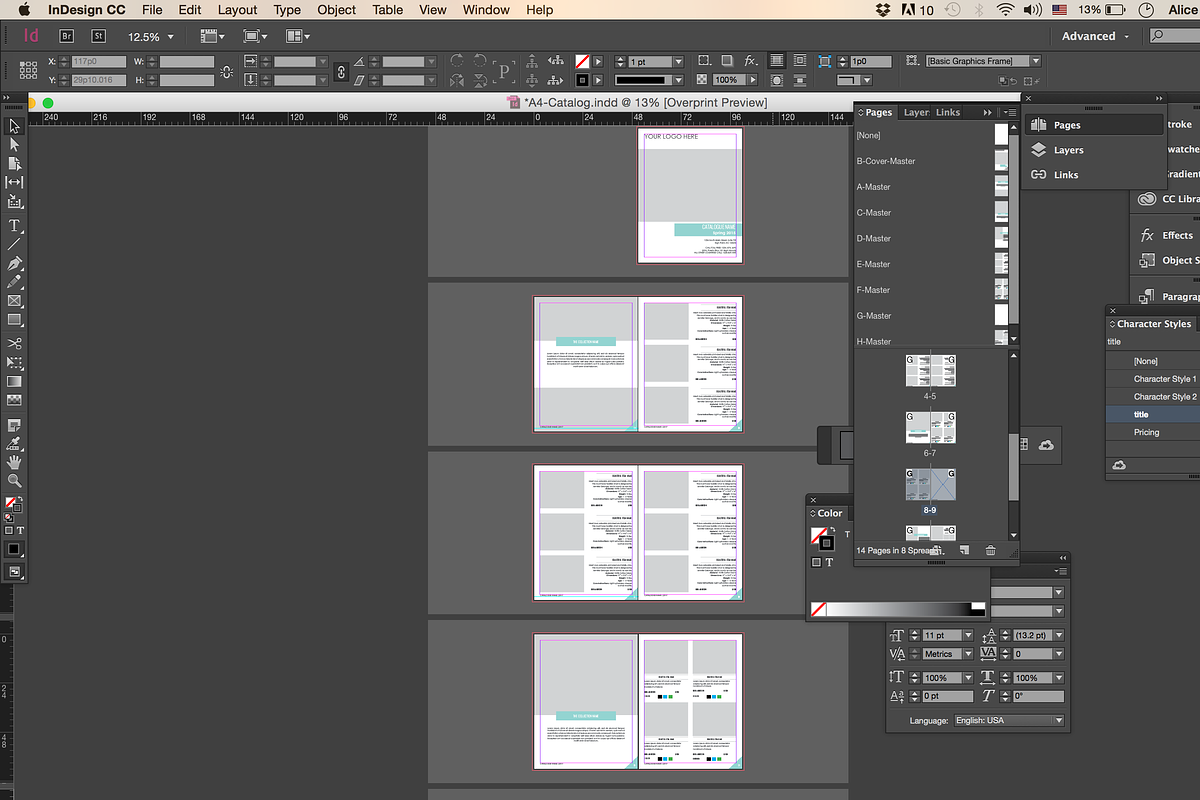The width and height of the screenshot is (1200, 800).
Task: Select the Selection tool arrow
Action: (14, 126)
